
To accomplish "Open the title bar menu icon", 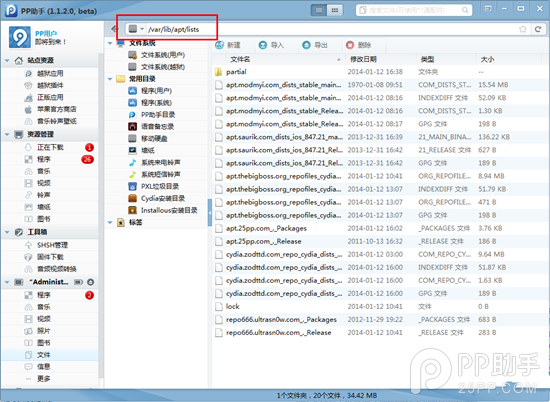I will pyautogui.click(x=488, y=8).
